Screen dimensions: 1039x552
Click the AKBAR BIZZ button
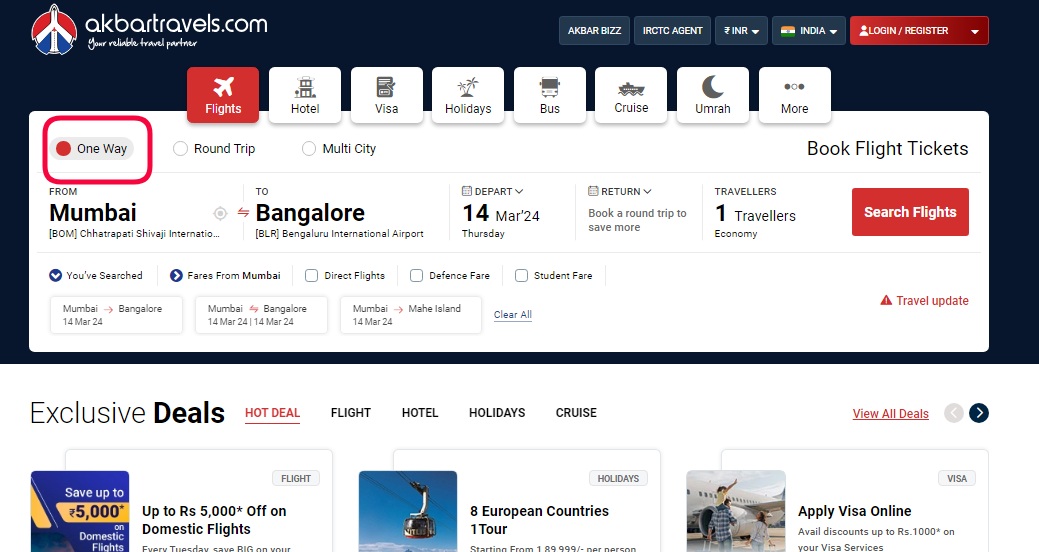point(594,30)
